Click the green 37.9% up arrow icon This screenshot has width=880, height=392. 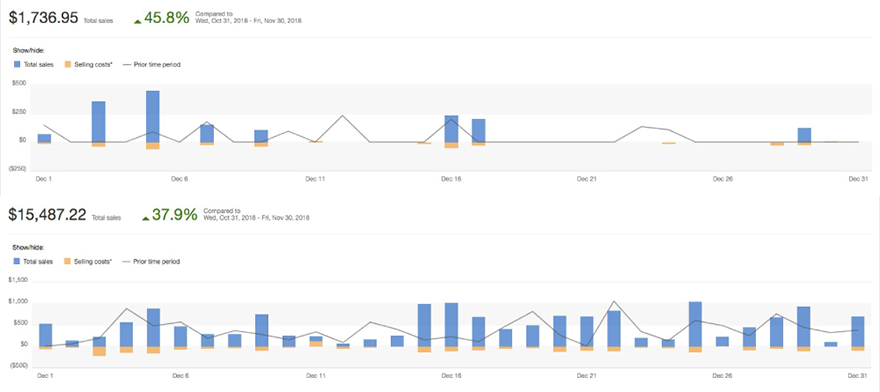145,218
